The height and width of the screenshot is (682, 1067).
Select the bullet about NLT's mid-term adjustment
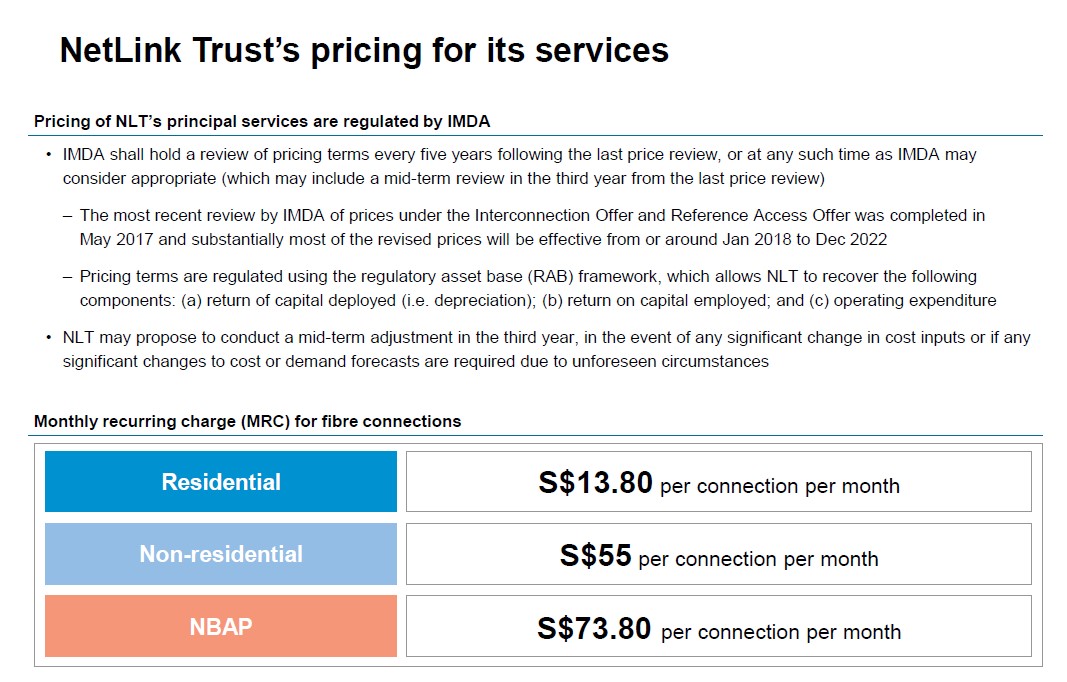coord(546,350)
